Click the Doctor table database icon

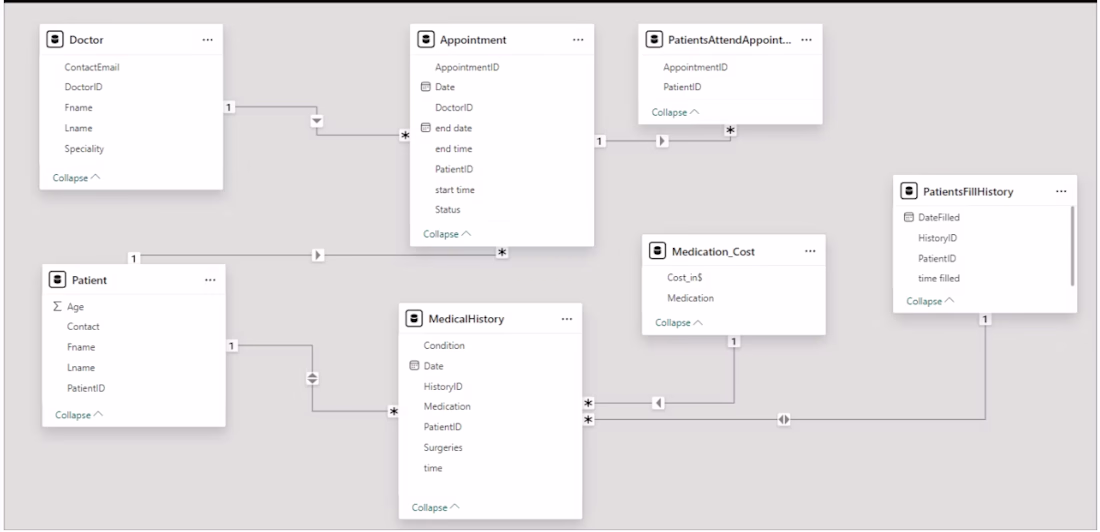point(57,40)
